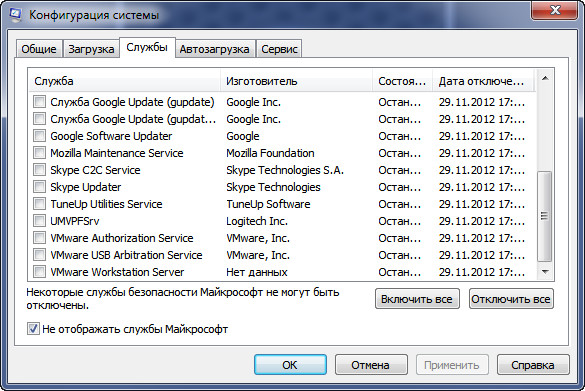585x391 pixels.
Task: Click the TuneUp Software manufacturer cell
Action: pos(268,204)
